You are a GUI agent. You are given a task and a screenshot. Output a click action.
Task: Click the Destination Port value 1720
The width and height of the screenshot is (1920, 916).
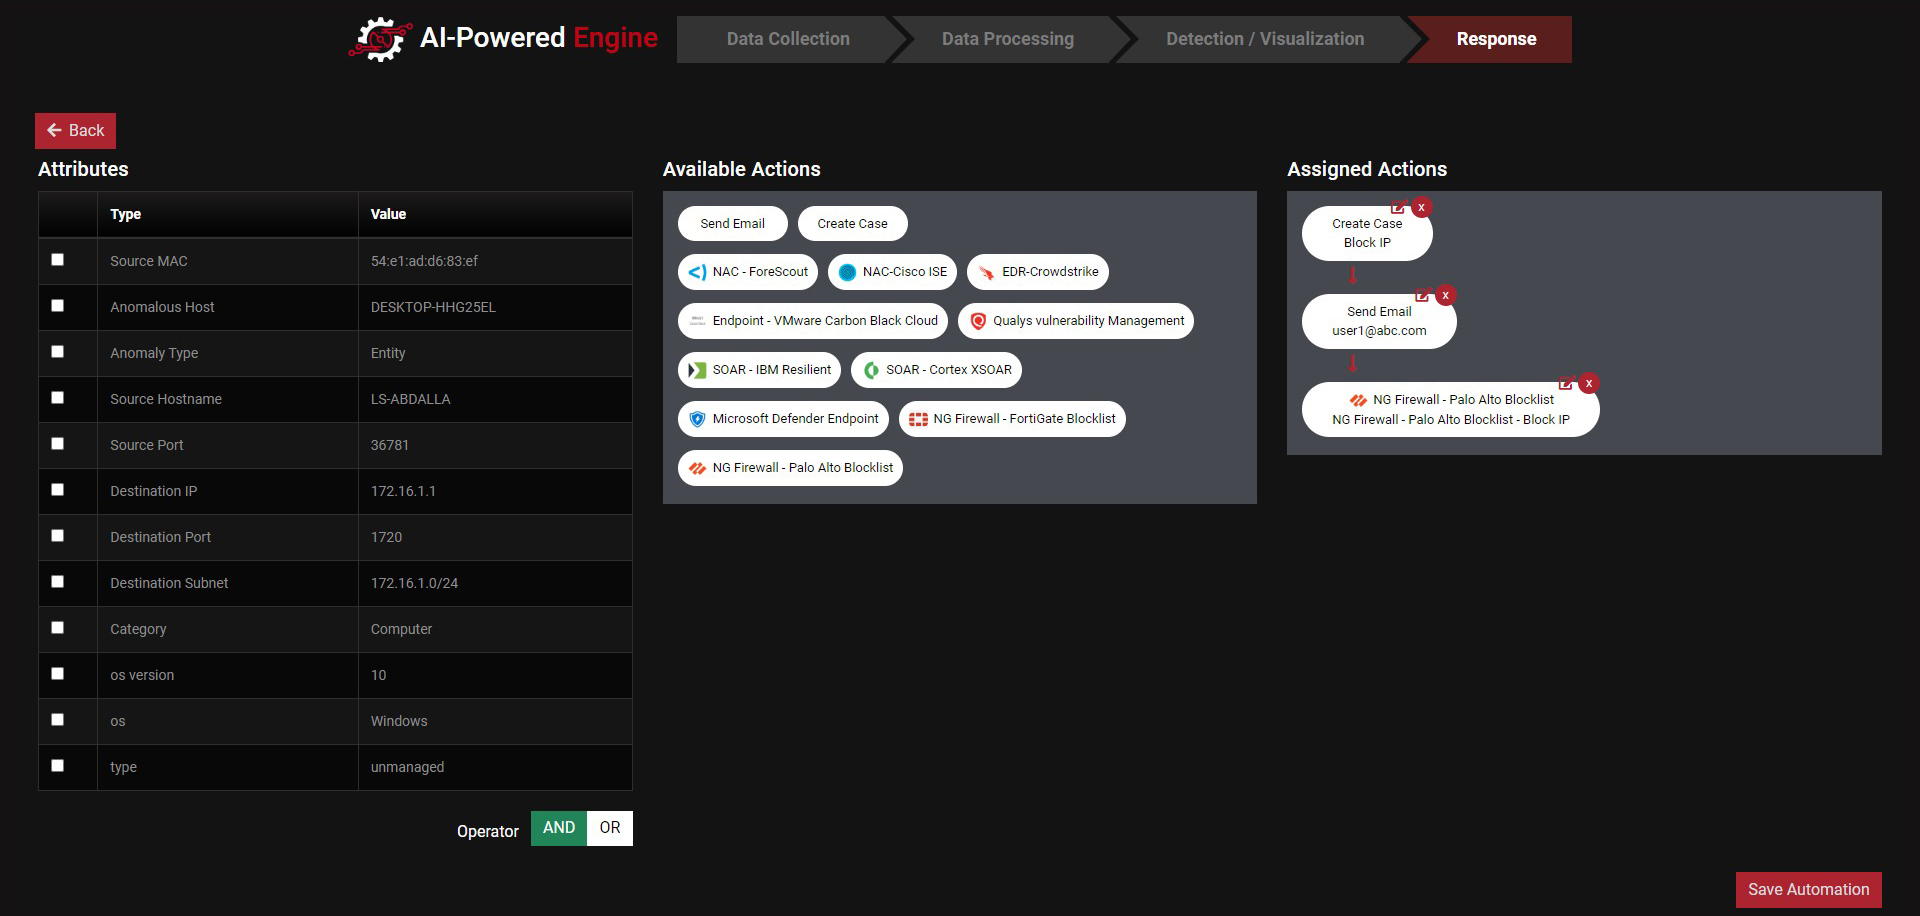coord(386,537)
